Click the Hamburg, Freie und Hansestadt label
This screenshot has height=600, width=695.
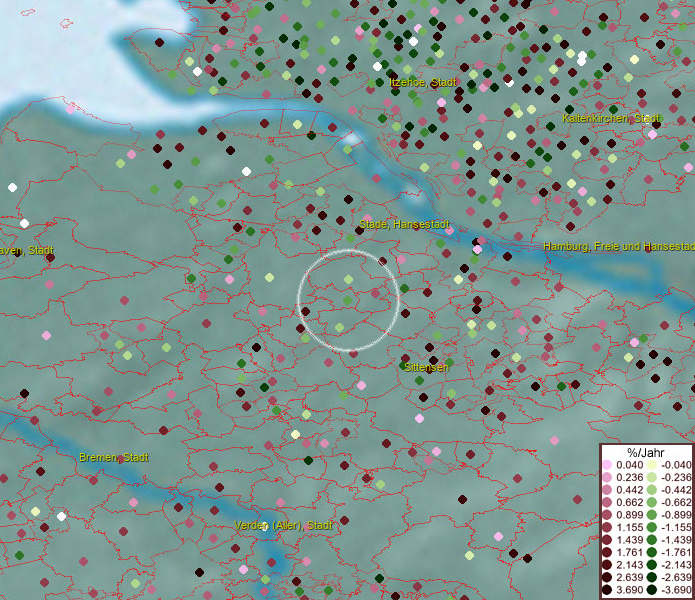[x=619, y=246]
